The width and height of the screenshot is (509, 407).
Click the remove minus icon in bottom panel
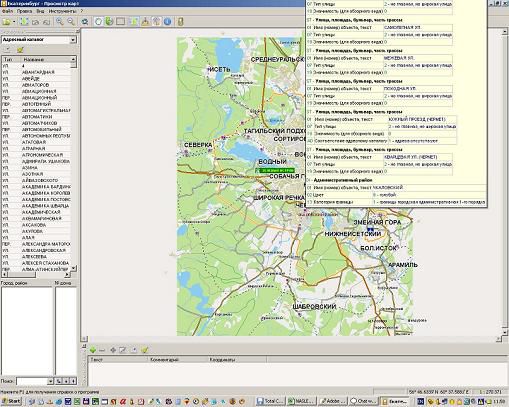(102, 350)
